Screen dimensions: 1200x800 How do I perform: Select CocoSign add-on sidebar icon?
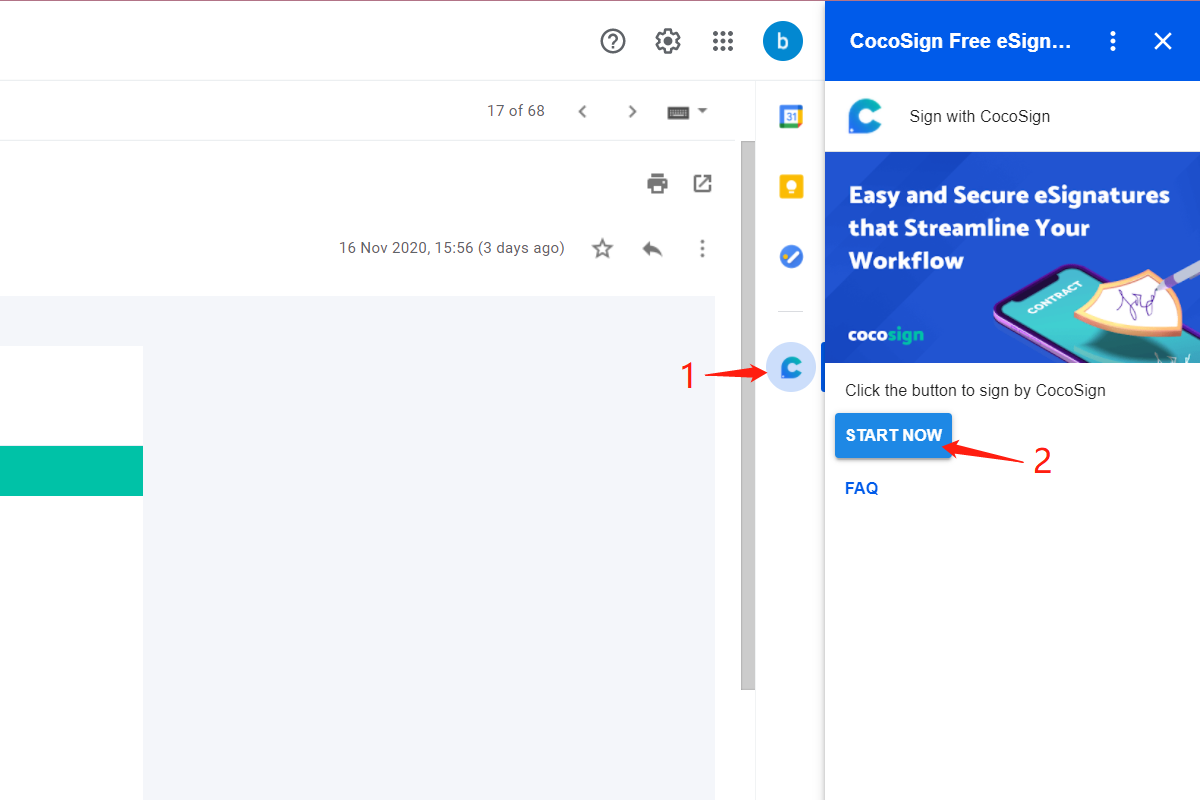(x=791, y=367)
